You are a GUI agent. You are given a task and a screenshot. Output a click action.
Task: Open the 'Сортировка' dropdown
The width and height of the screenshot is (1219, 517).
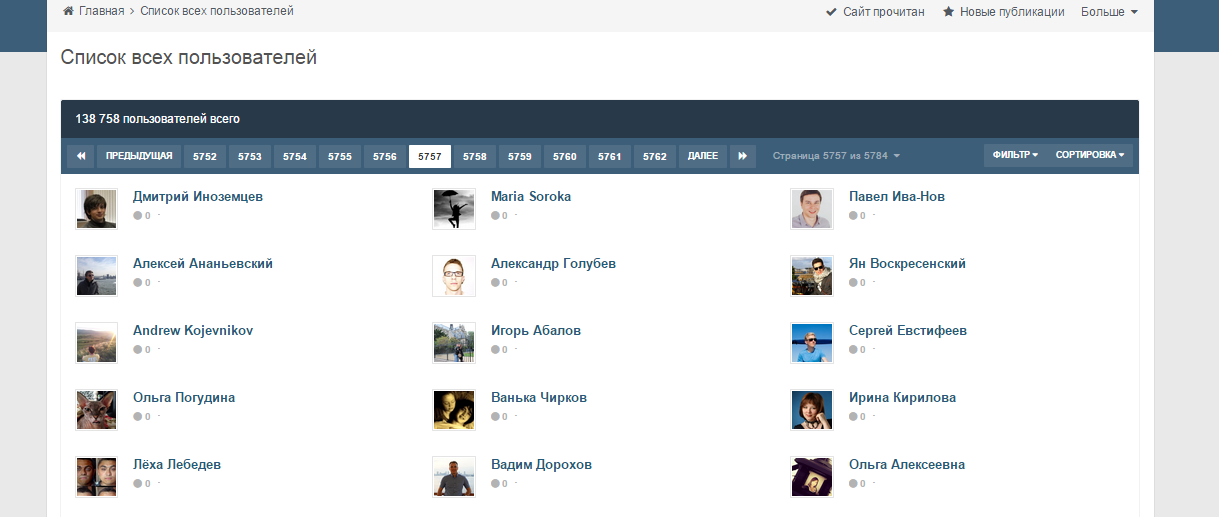click(x=1089, y=156)
